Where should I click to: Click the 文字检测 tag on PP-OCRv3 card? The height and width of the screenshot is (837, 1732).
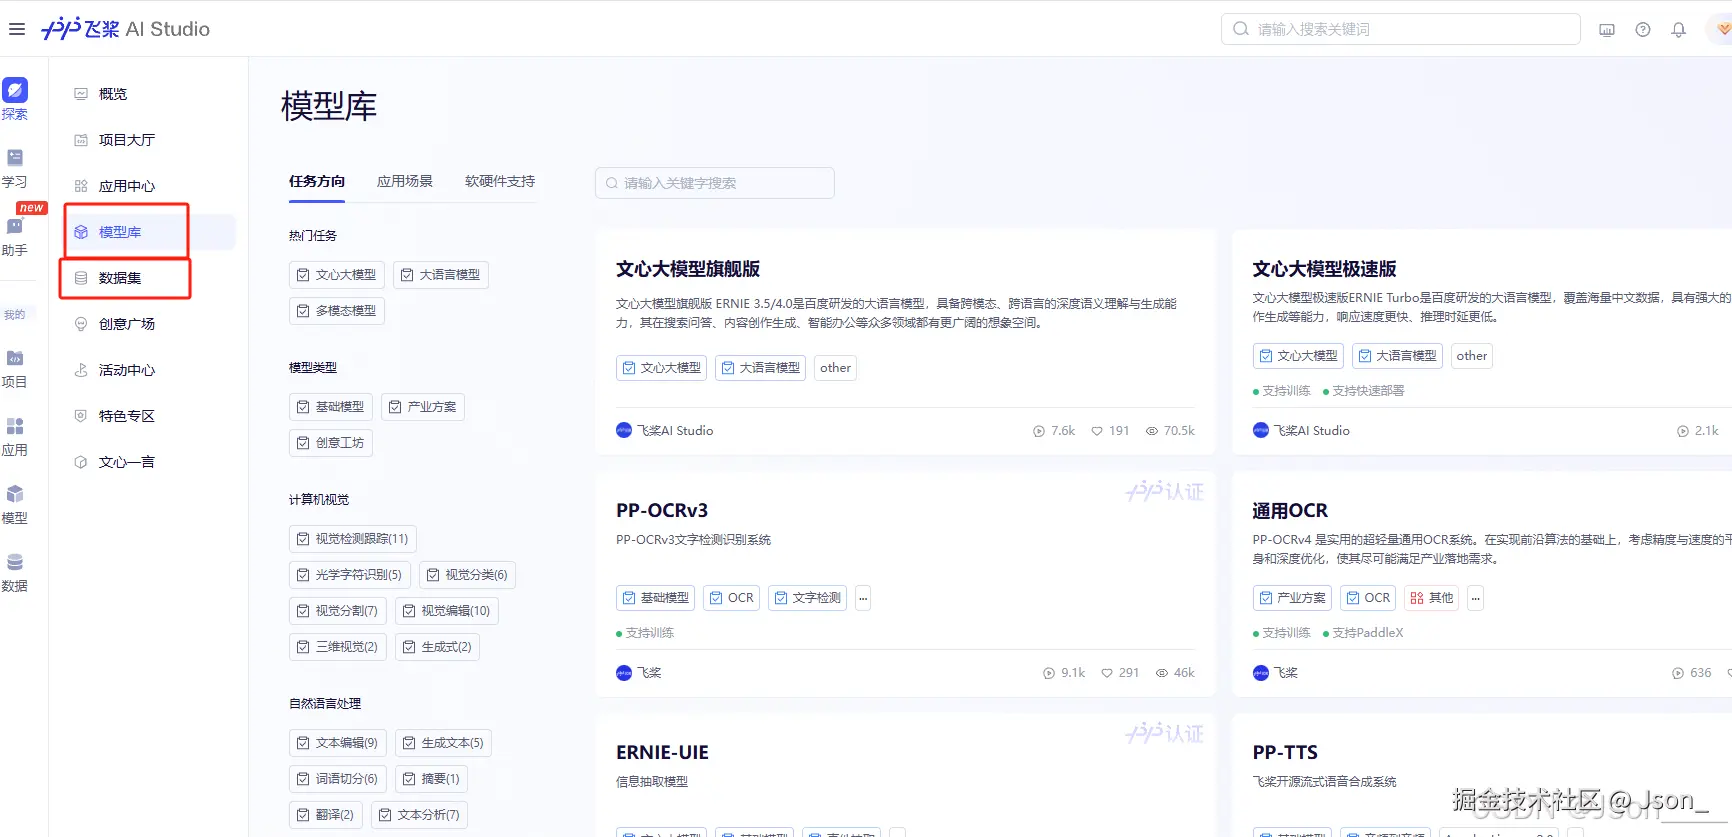tap(808, 598)
